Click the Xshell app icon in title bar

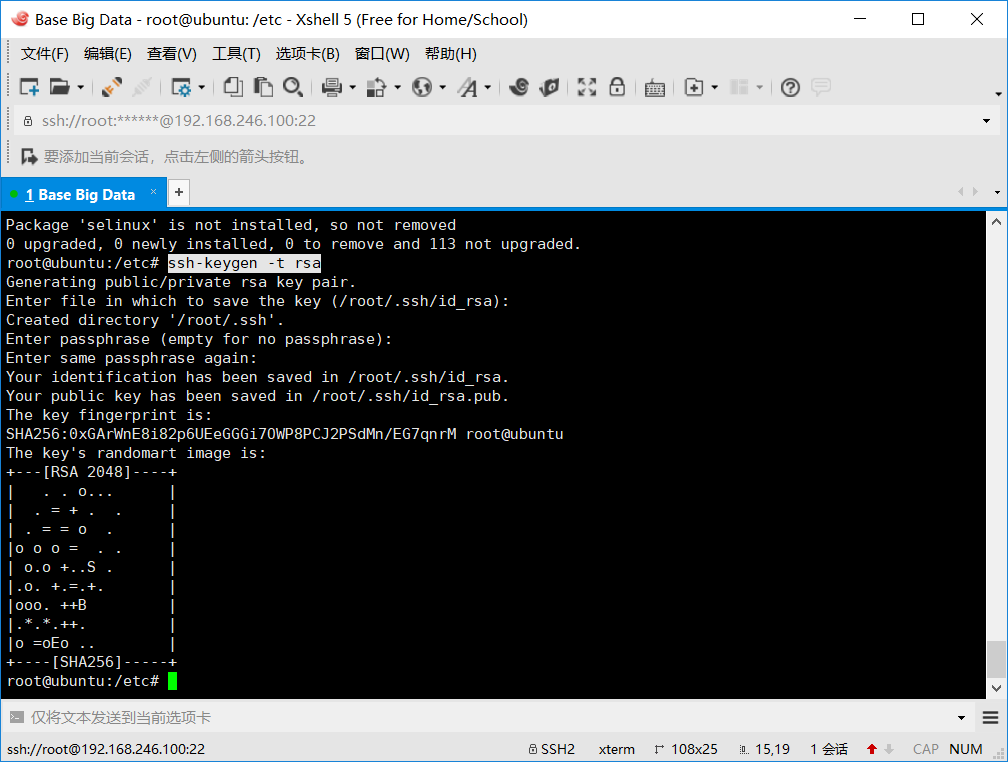click(20, 19)
